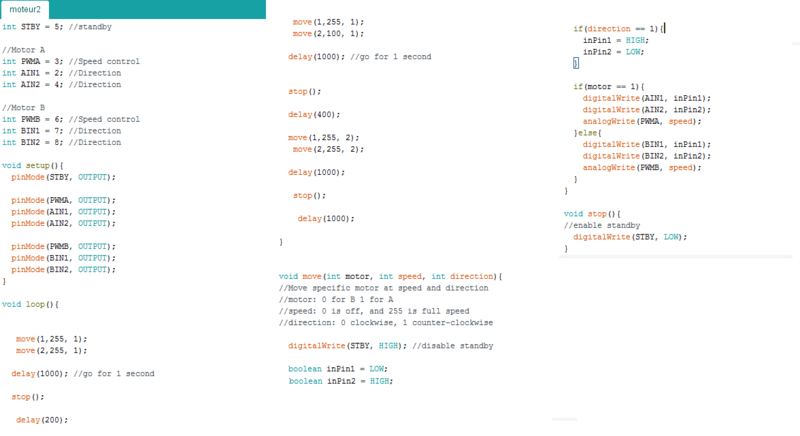This screenshot has width=800, height=436.
Task: Click the 'if(direction == 1){' line
Action: (618, 29)
